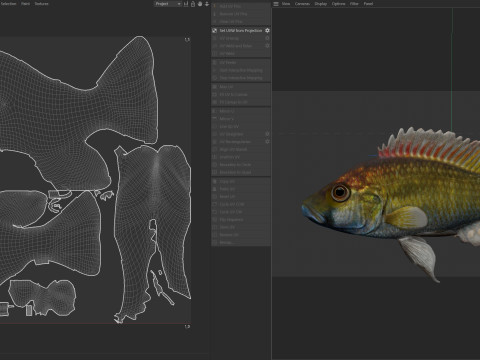Image resolution: width=480 pixels, height=360 pixels.
Task: Click Remap command at list bottom
Action: click(241, 242)
